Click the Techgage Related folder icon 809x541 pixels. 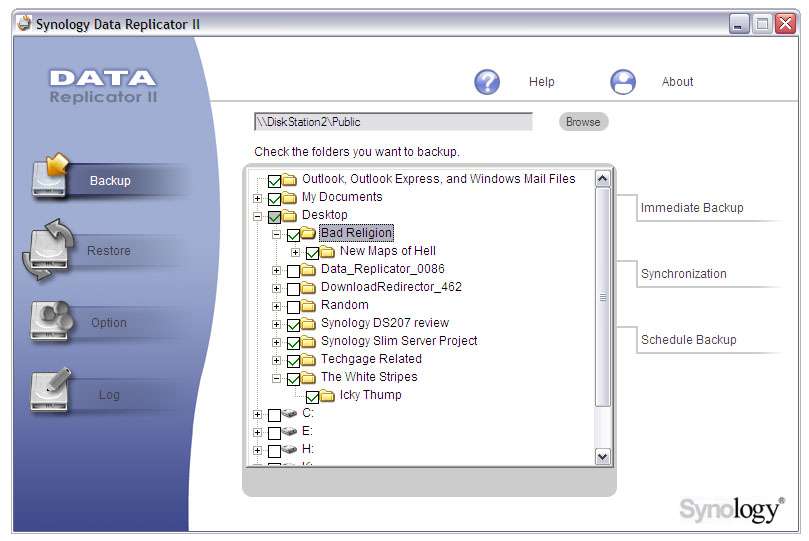click(308, 359)
